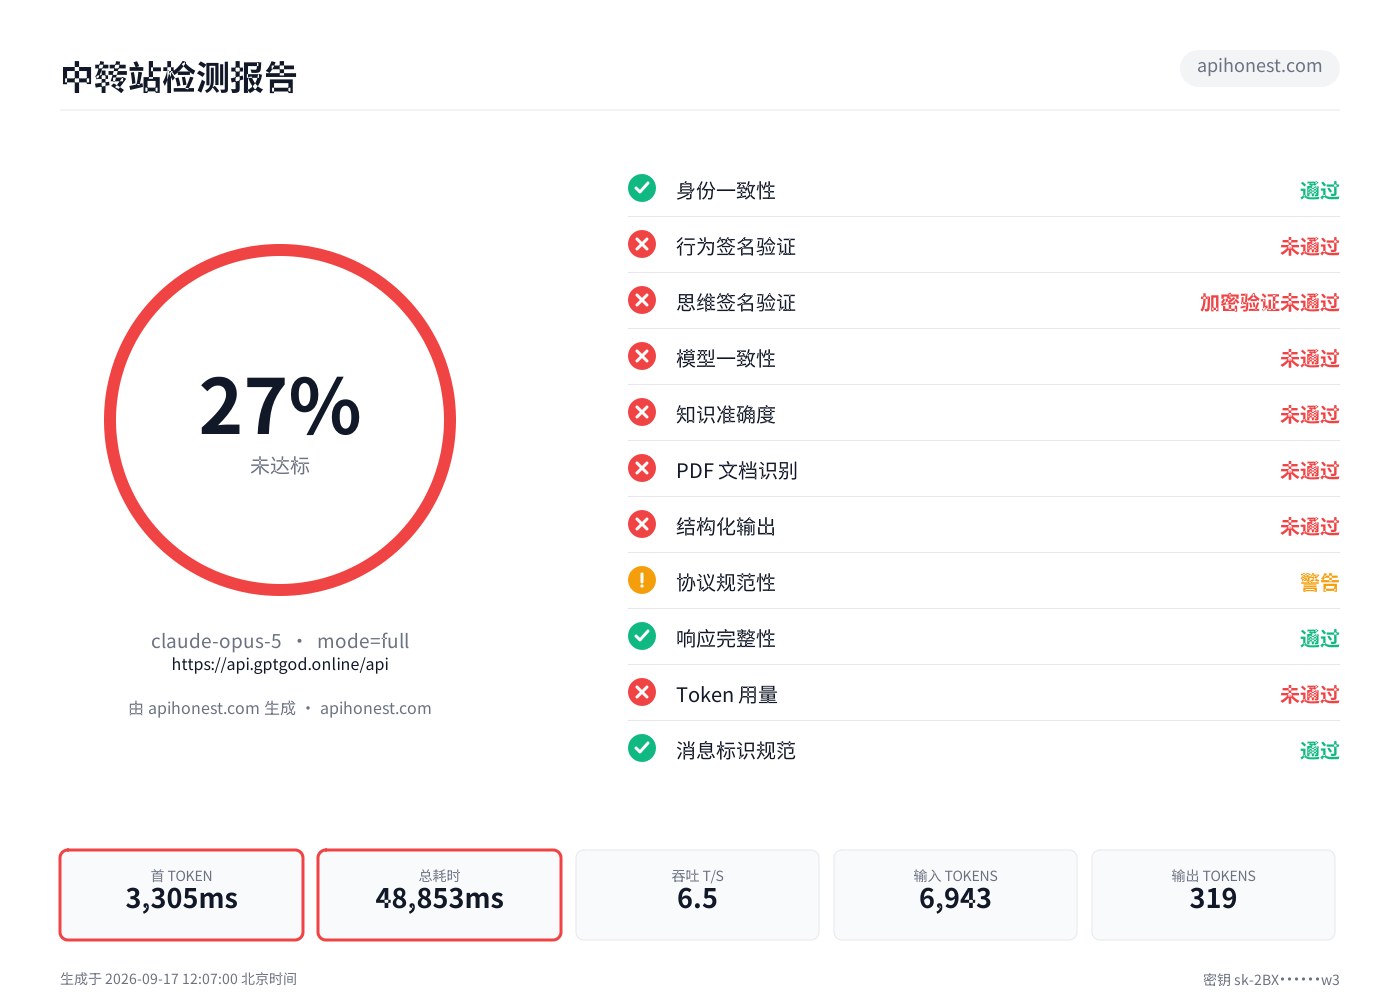Select the 总耗时 48,853ms card
Viewport: 1400px width, 1000px height.
[x=439, y=895]
